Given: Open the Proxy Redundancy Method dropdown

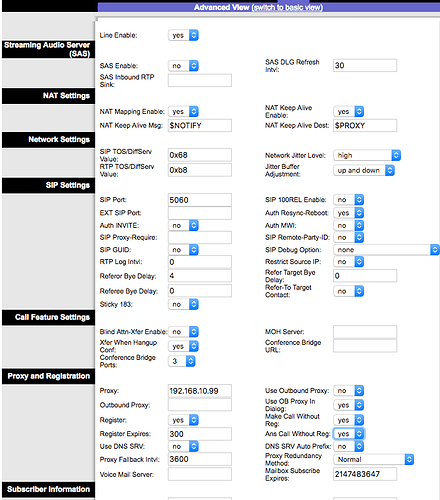Looking at the screenshot, I should 374,459.
